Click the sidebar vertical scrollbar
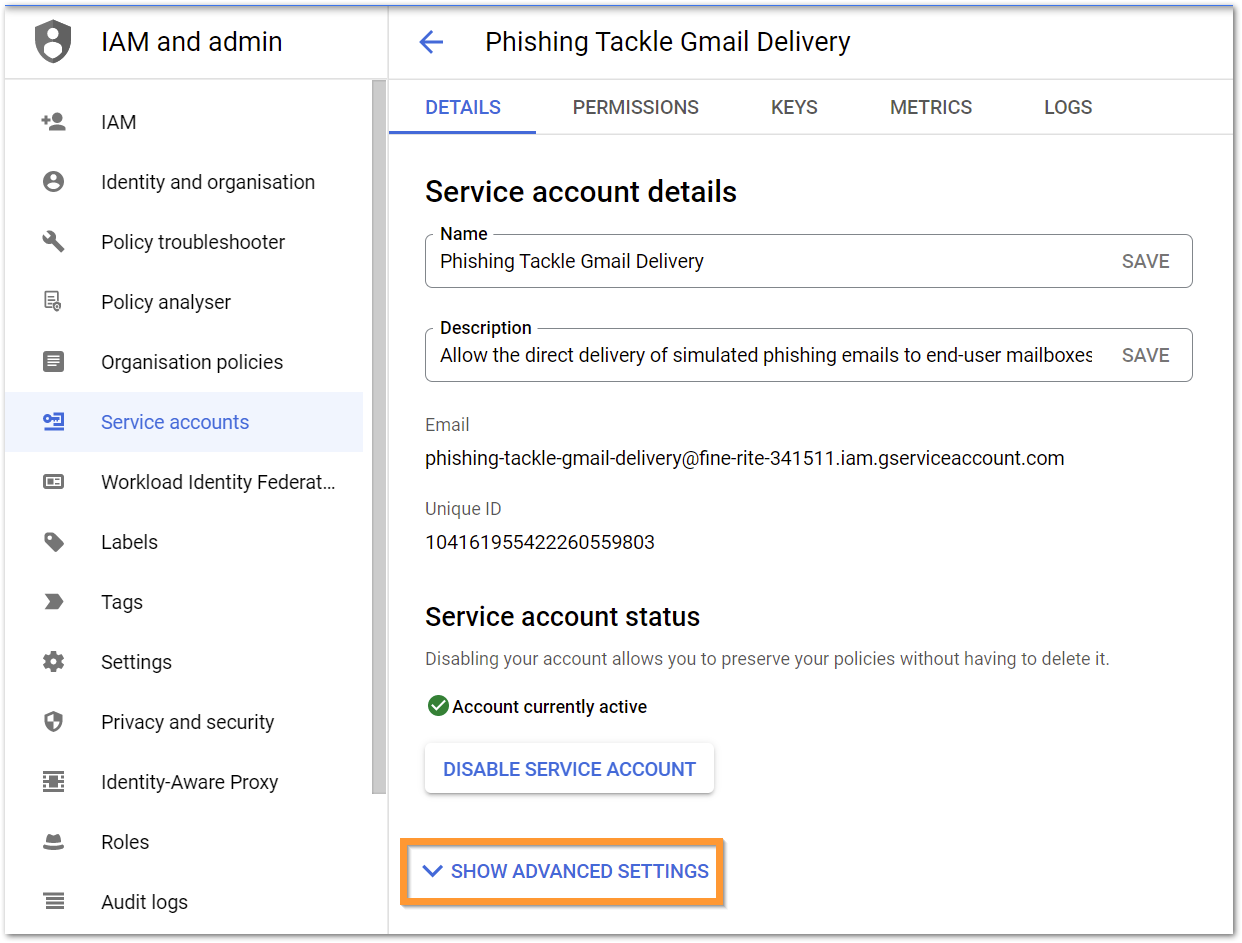The height and width of the screenshot is (943, 1242). coord(379,438)
